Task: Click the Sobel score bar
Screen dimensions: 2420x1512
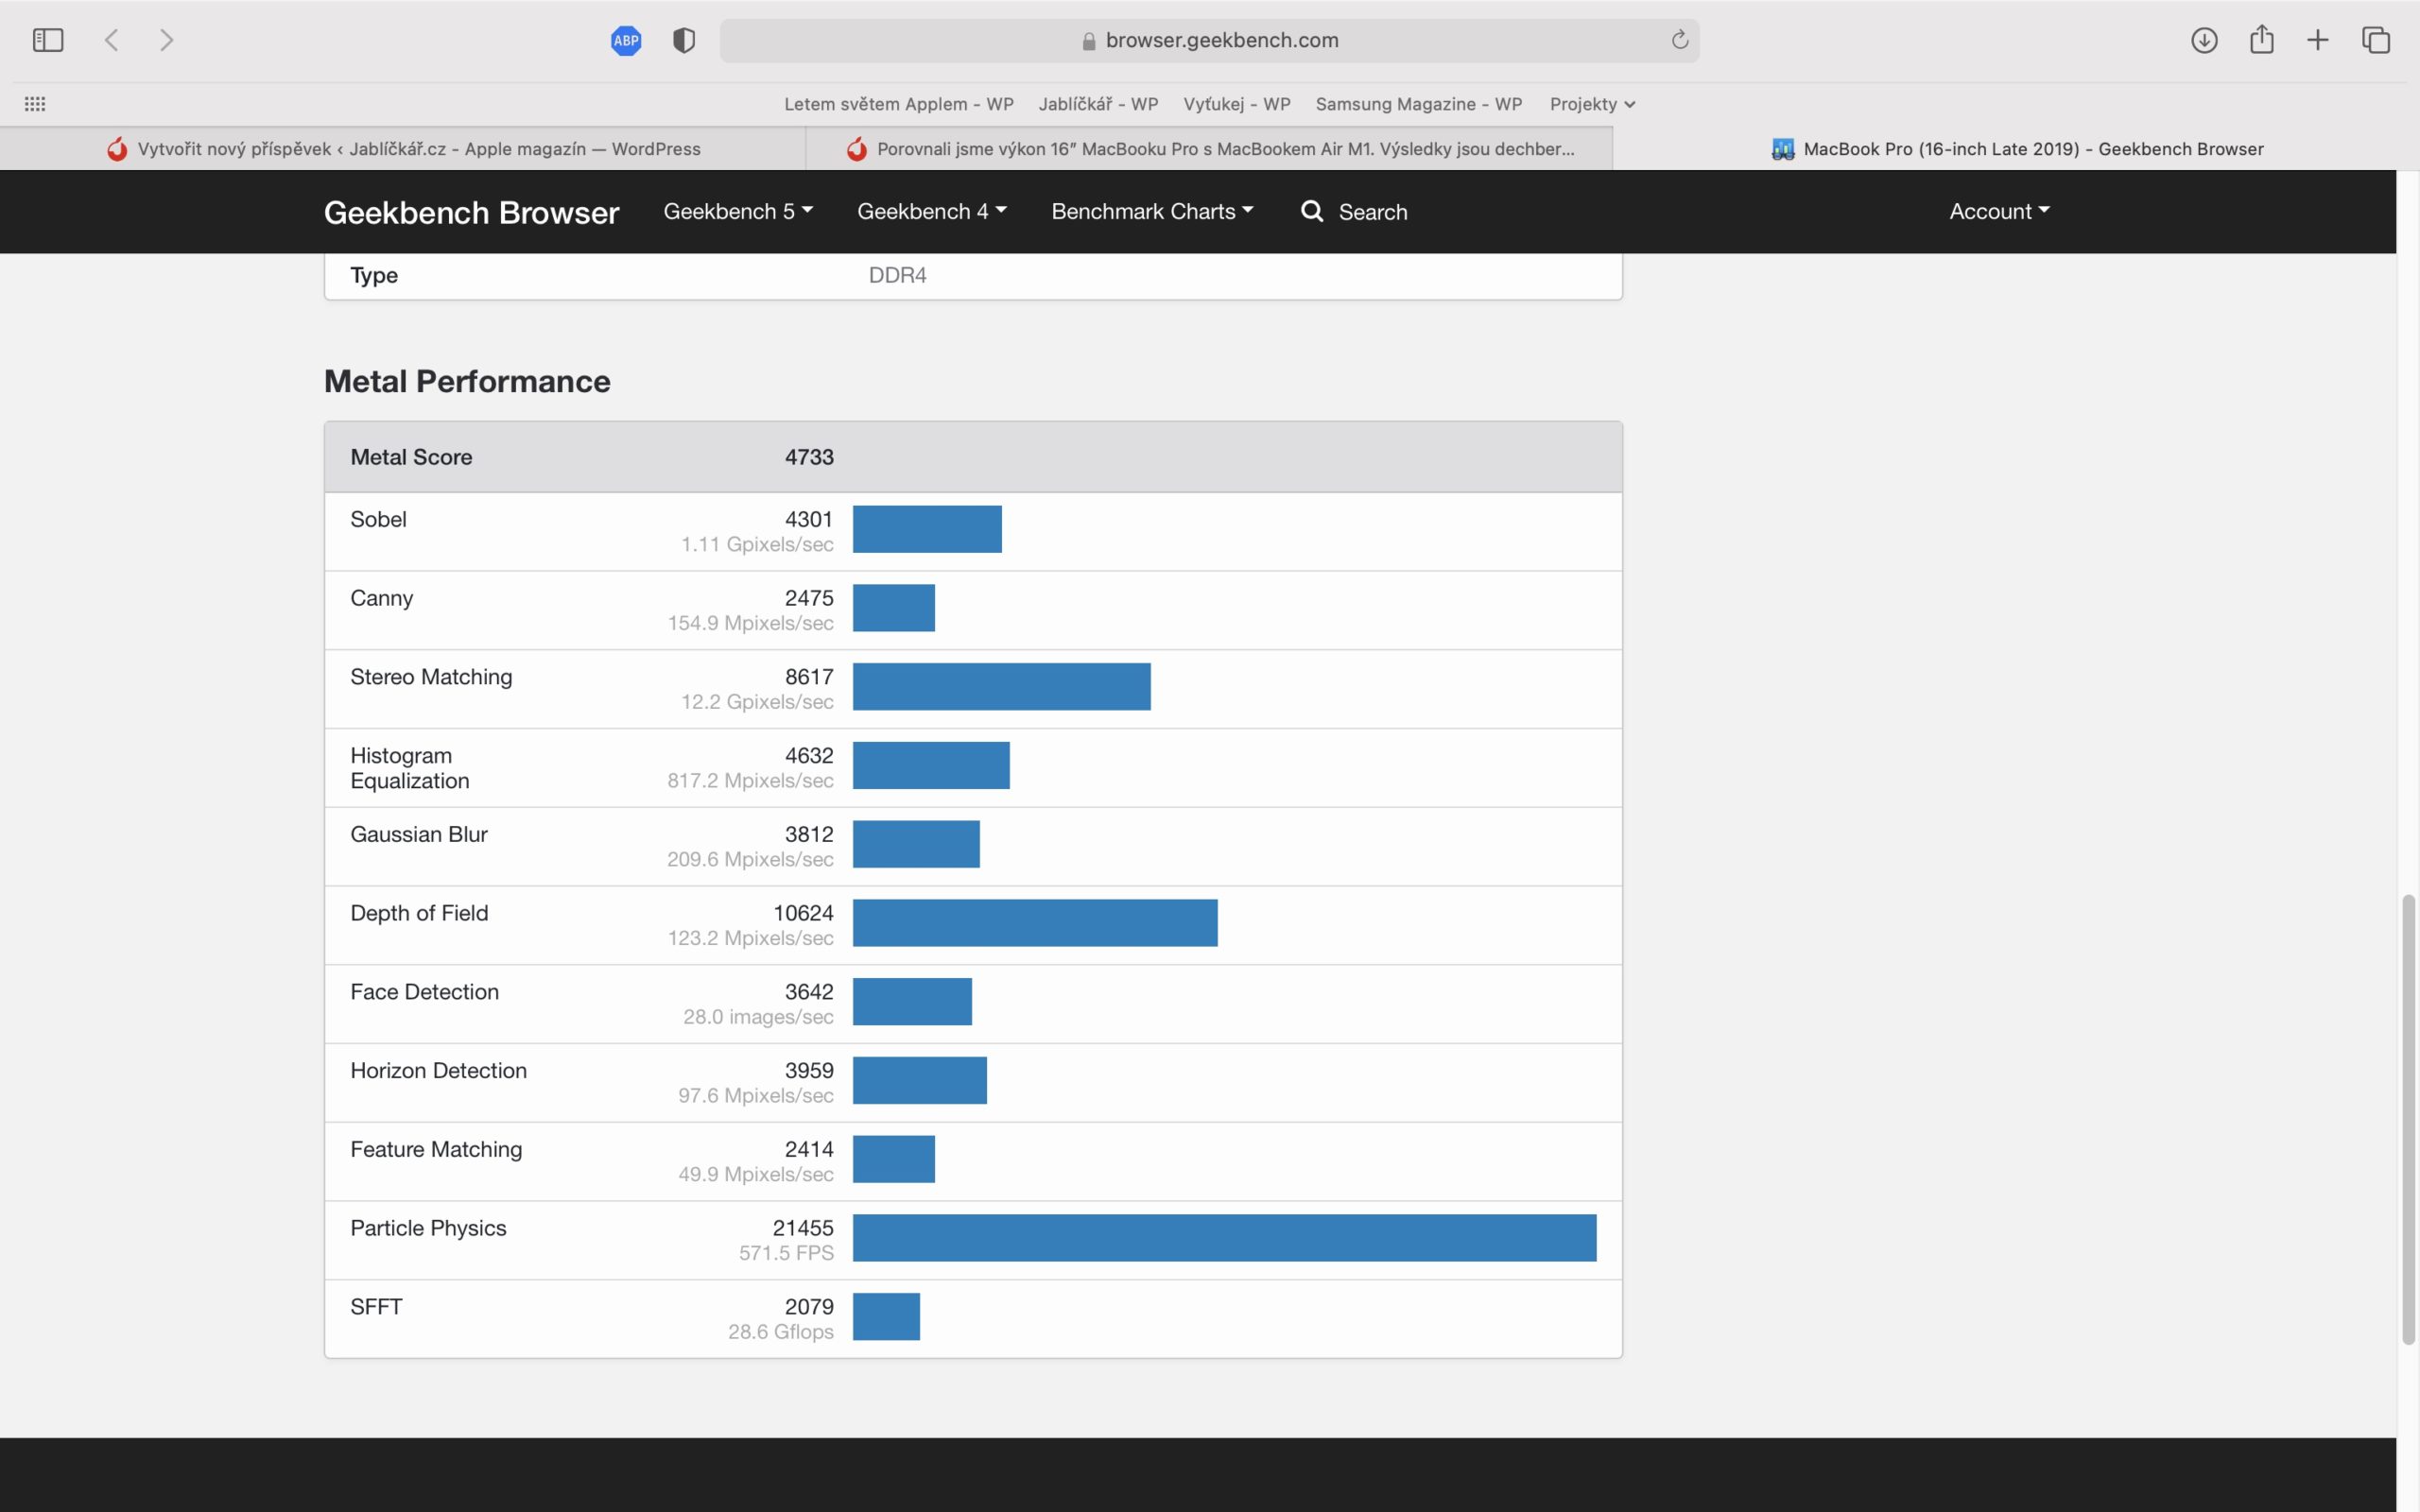Action: coord(927,529)
